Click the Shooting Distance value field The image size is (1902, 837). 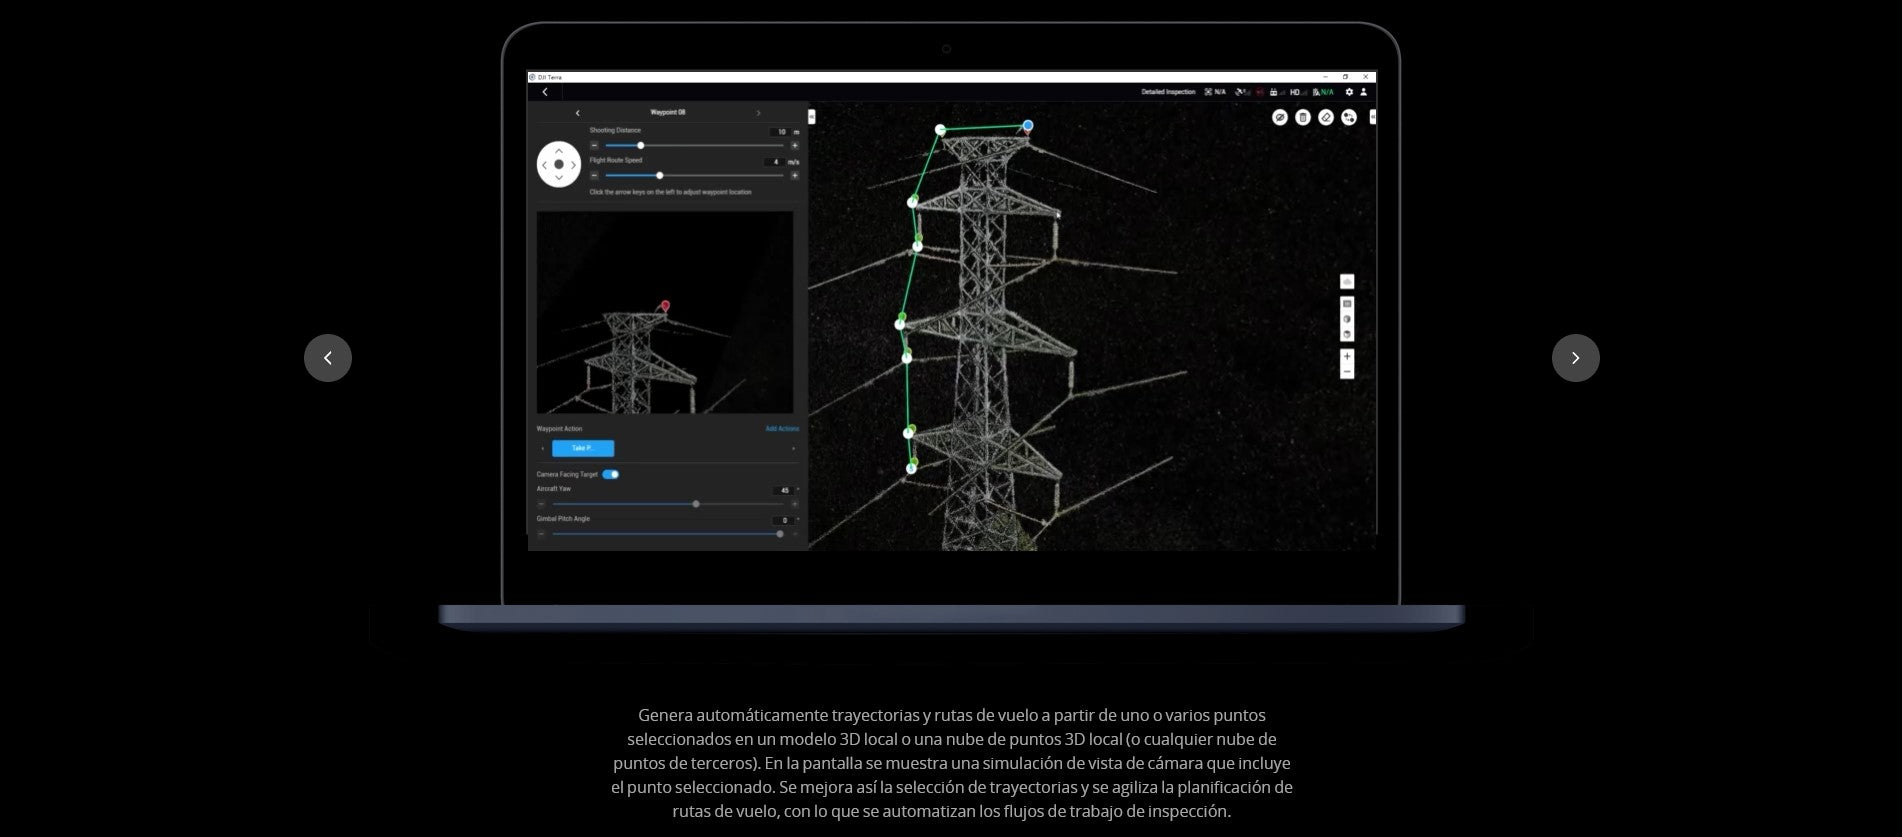coord(779,132)
